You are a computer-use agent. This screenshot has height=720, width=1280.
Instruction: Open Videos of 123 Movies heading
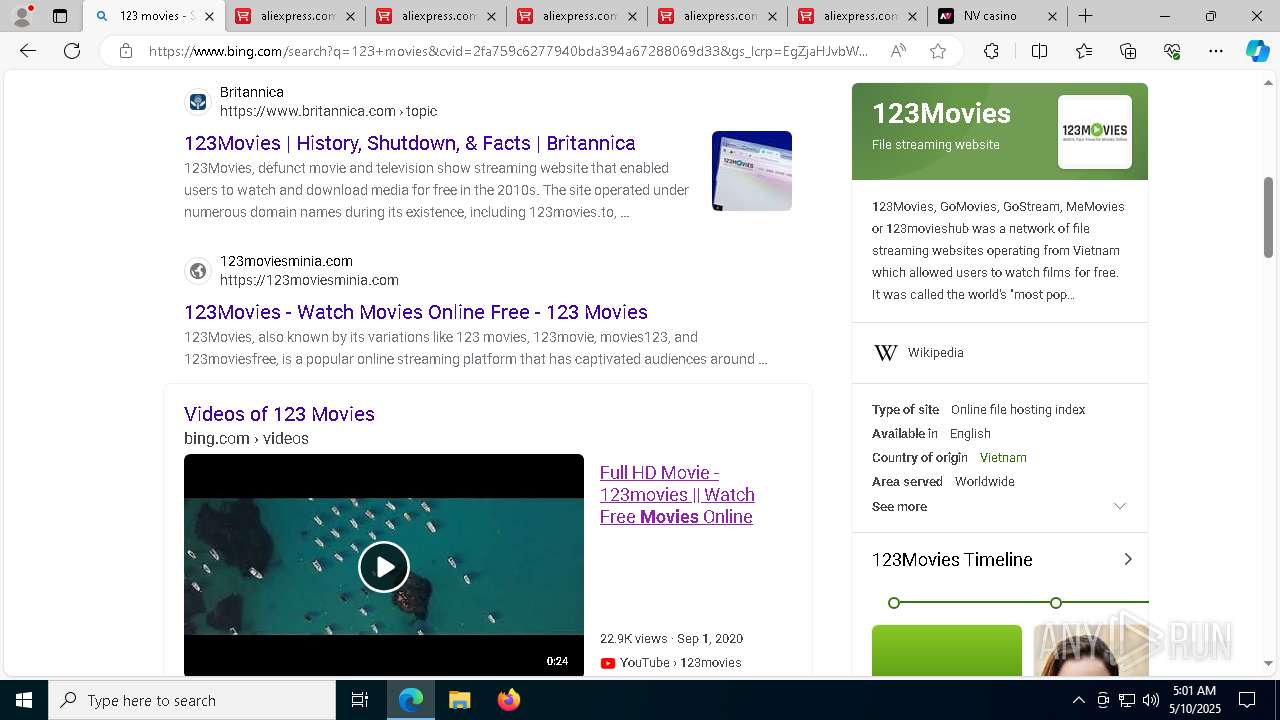pyautogui.click(x=279, y=414)
